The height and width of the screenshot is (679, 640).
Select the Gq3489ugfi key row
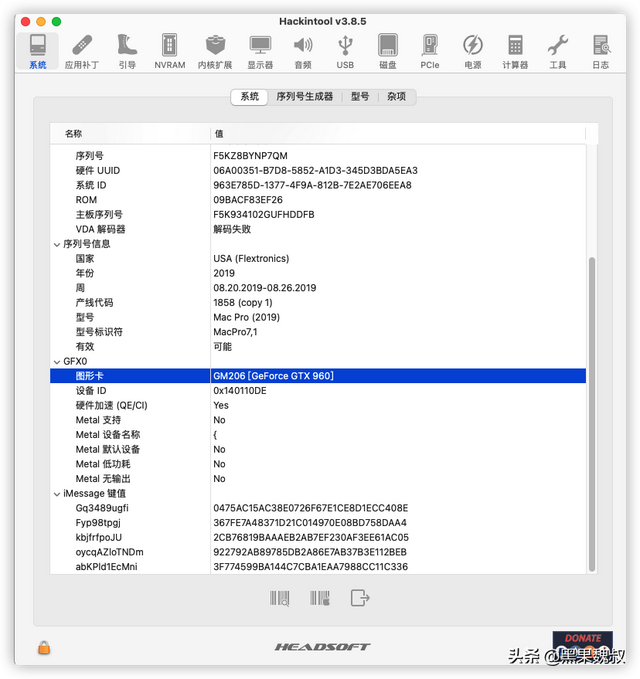coord(318,508)
